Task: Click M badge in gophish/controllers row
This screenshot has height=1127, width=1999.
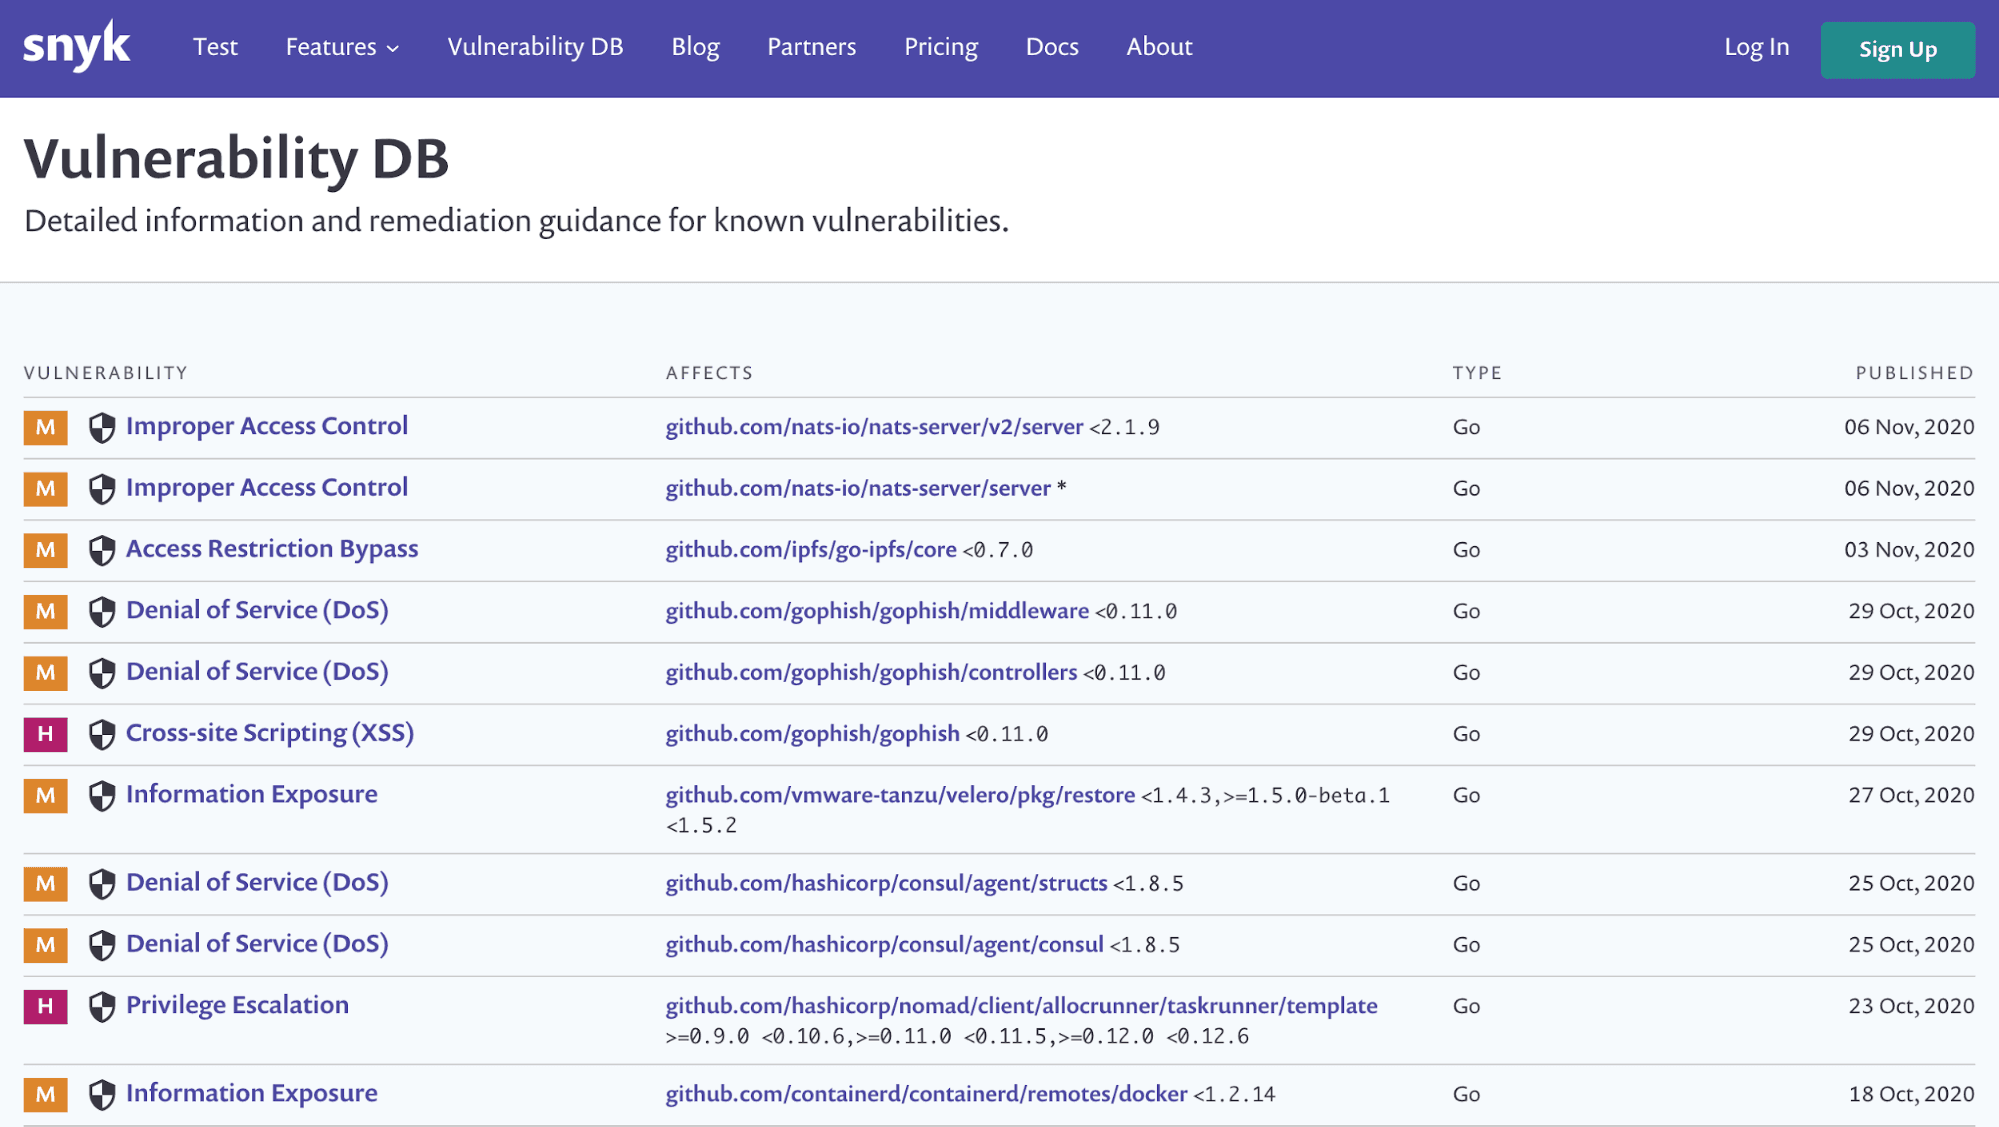Action: [x=46, y=673]
